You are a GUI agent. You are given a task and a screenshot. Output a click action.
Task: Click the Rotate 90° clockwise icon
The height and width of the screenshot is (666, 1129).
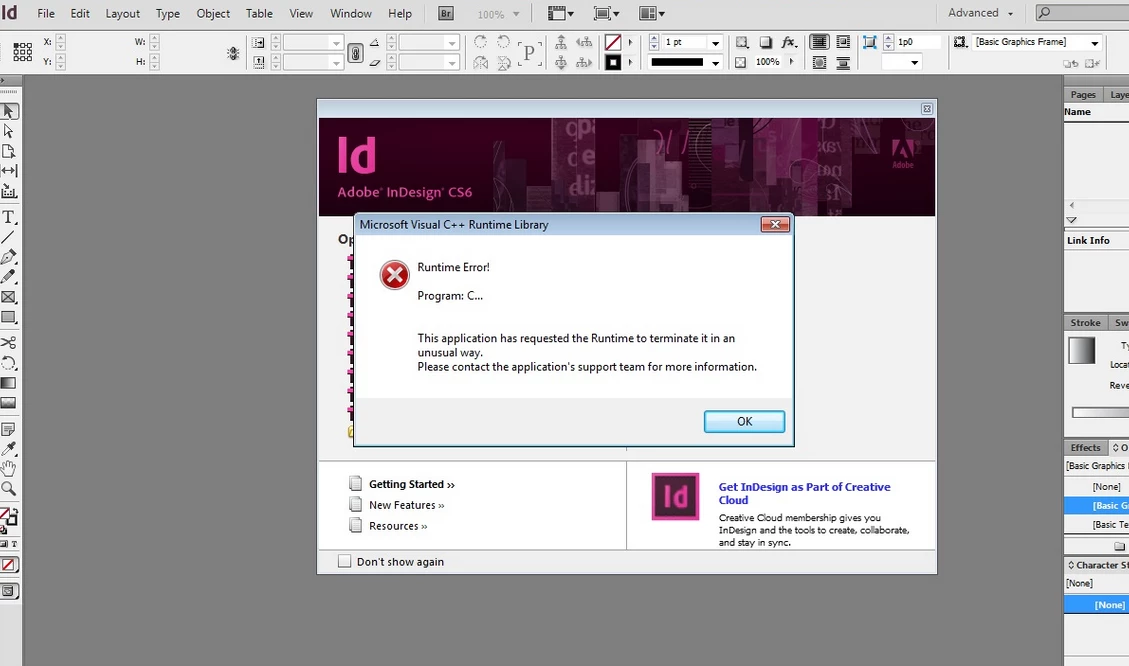(x=480, y=42)
